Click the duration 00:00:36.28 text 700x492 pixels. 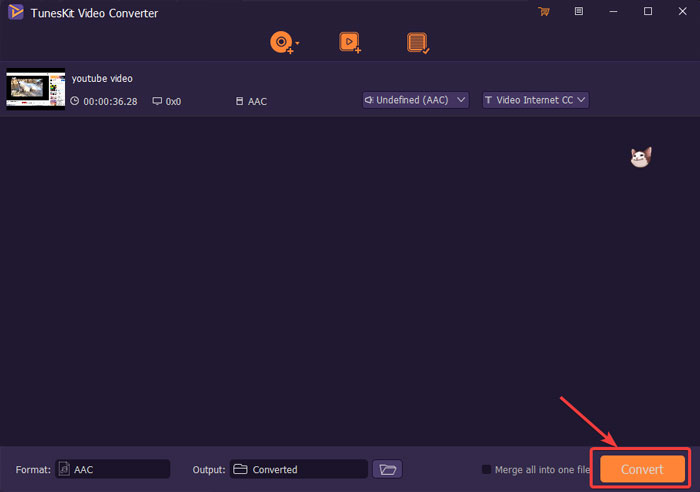(x=110, y=101)
